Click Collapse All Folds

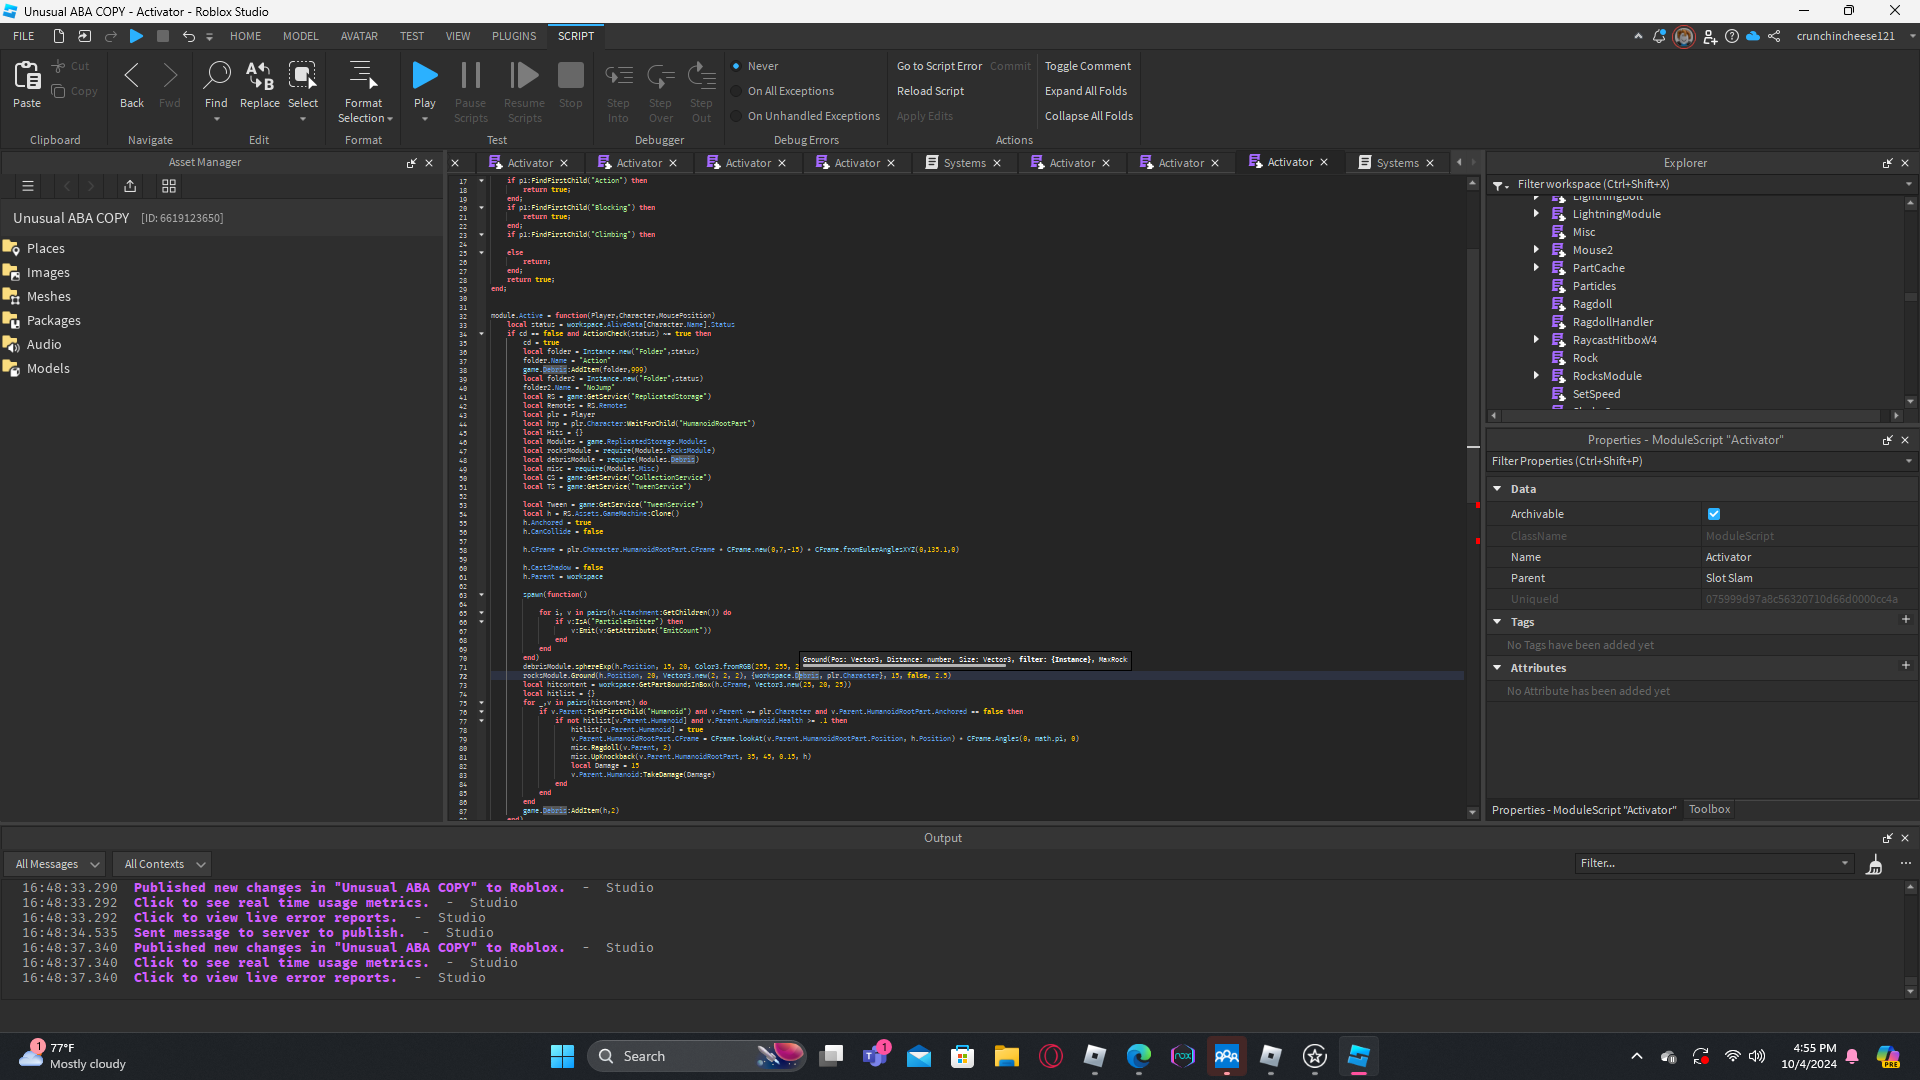pyautogui.click(x=1089, y=116)
